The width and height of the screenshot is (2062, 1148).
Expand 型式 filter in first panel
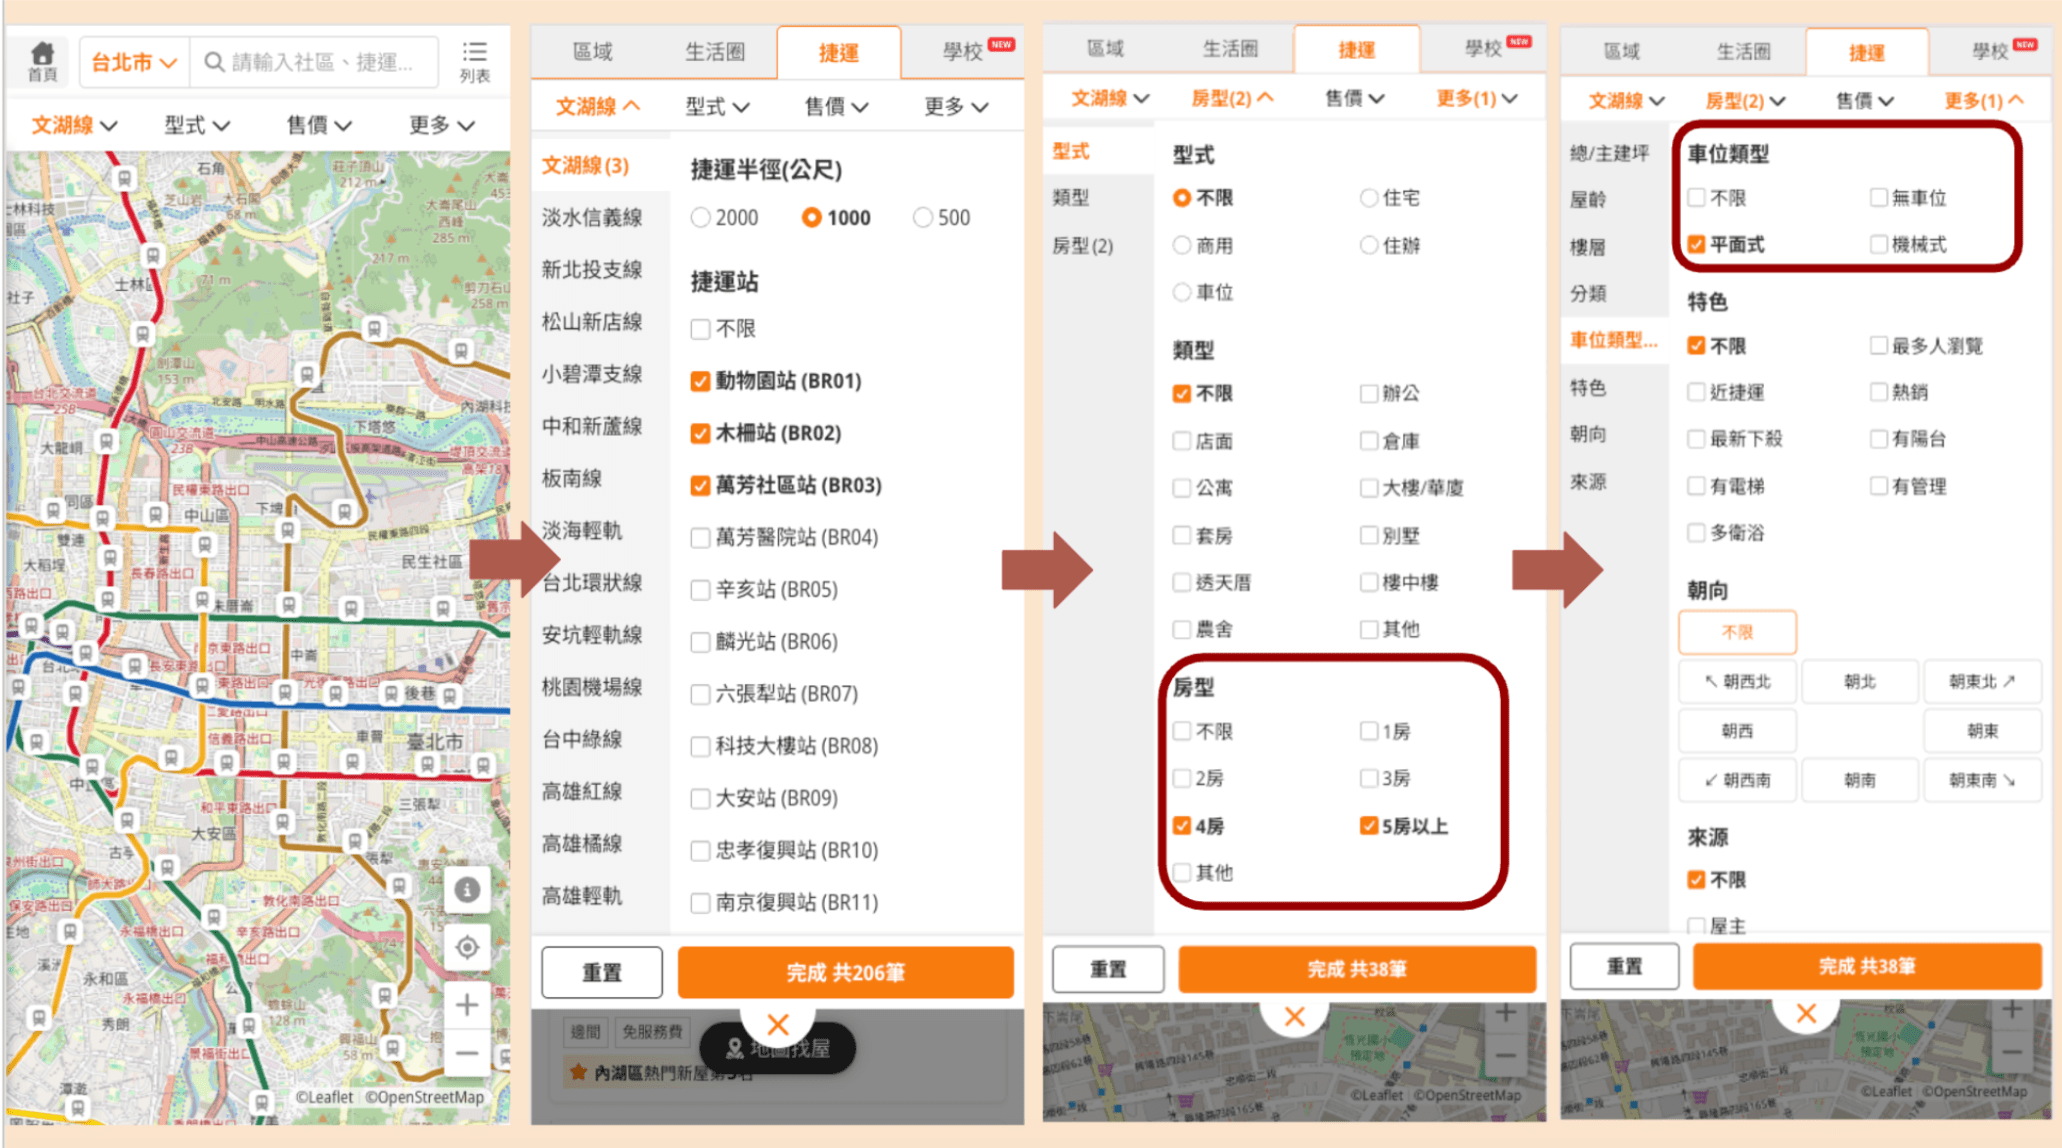click(x=197, y=125)
